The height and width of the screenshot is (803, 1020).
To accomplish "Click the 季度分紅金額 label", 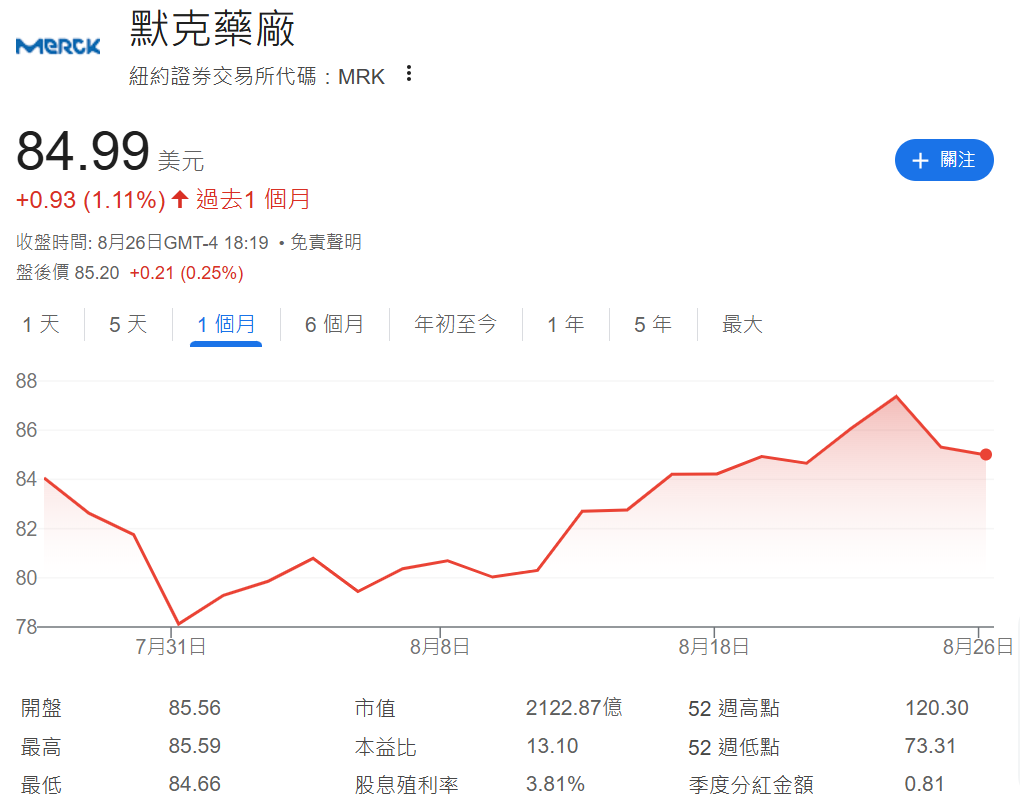I will click(751, 785).
